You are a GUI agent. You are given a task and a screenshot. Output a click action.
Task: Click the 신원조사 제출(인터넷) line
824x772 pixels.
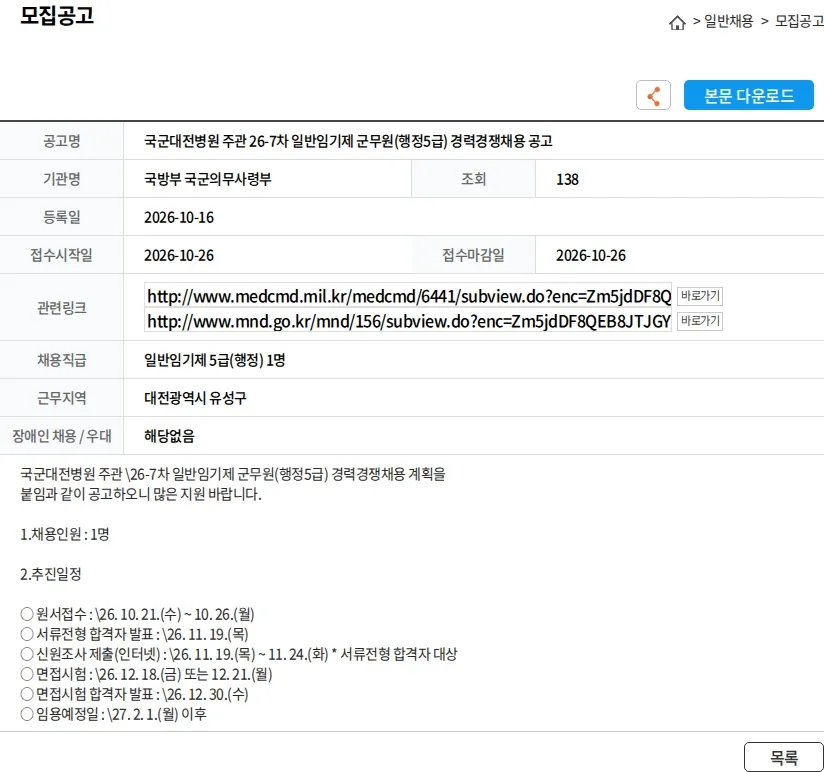tap(239, 654)
